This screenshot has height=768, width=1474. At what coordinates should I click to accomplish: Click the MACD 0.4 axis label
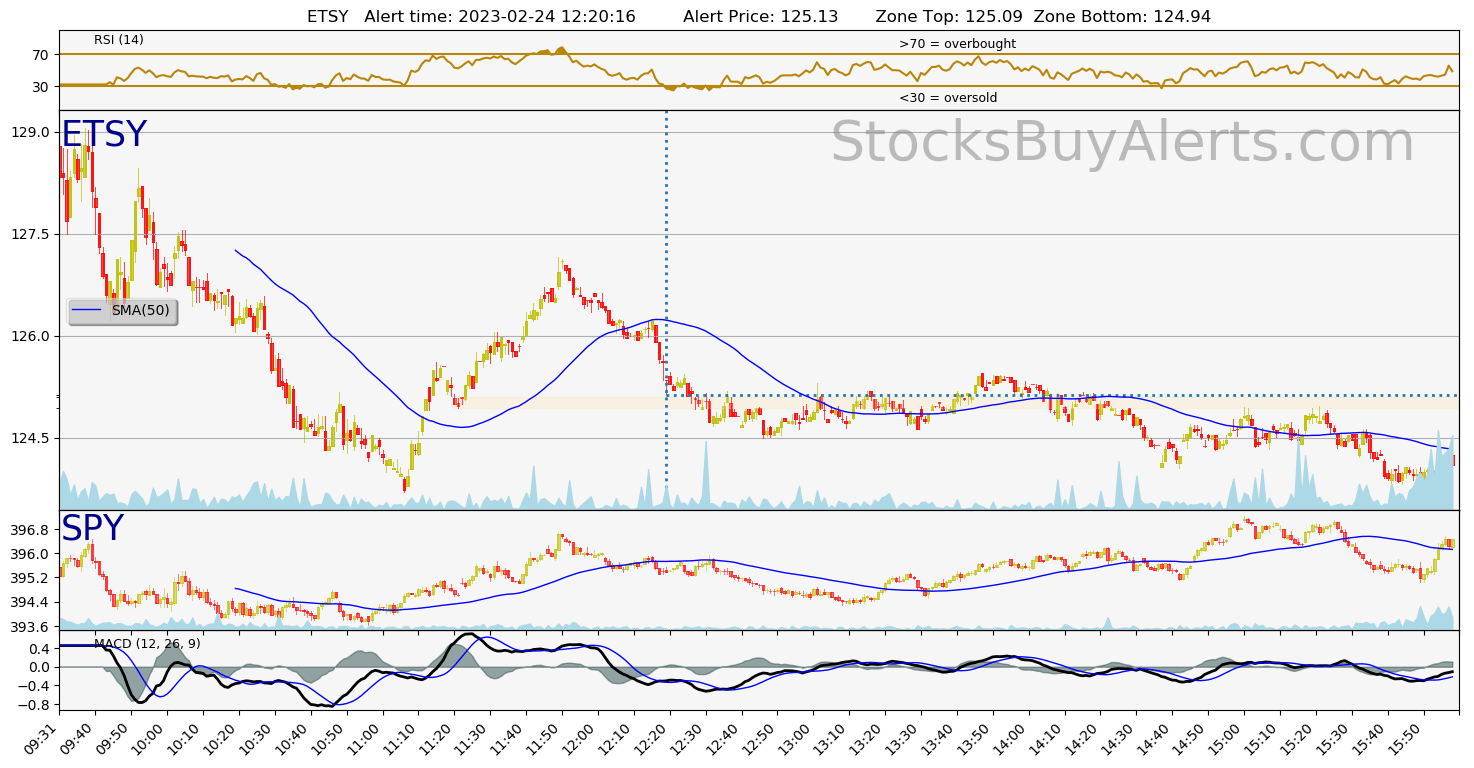[40, 647]
